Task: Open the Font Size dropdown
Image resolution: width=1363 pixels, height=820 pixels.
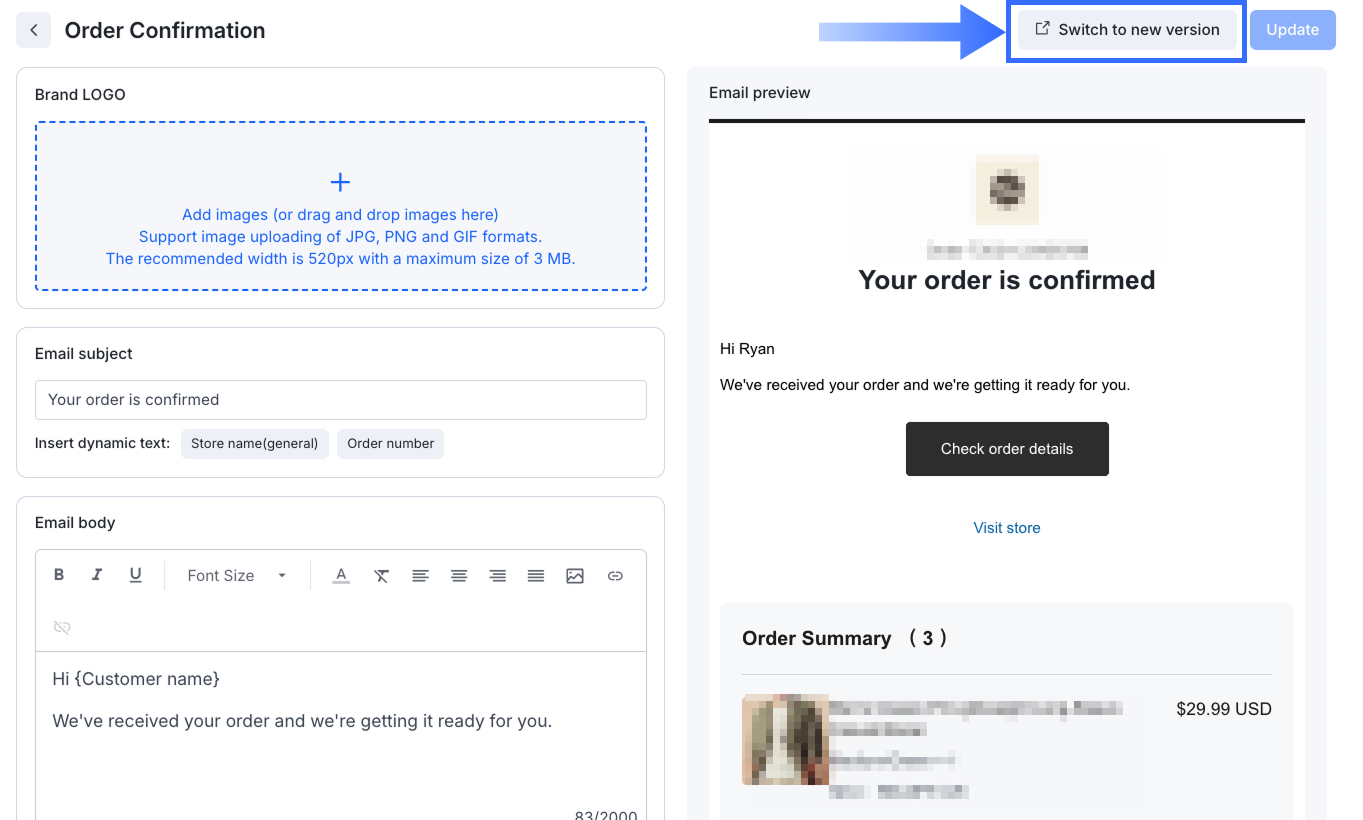Action: (x=237, y=576)
